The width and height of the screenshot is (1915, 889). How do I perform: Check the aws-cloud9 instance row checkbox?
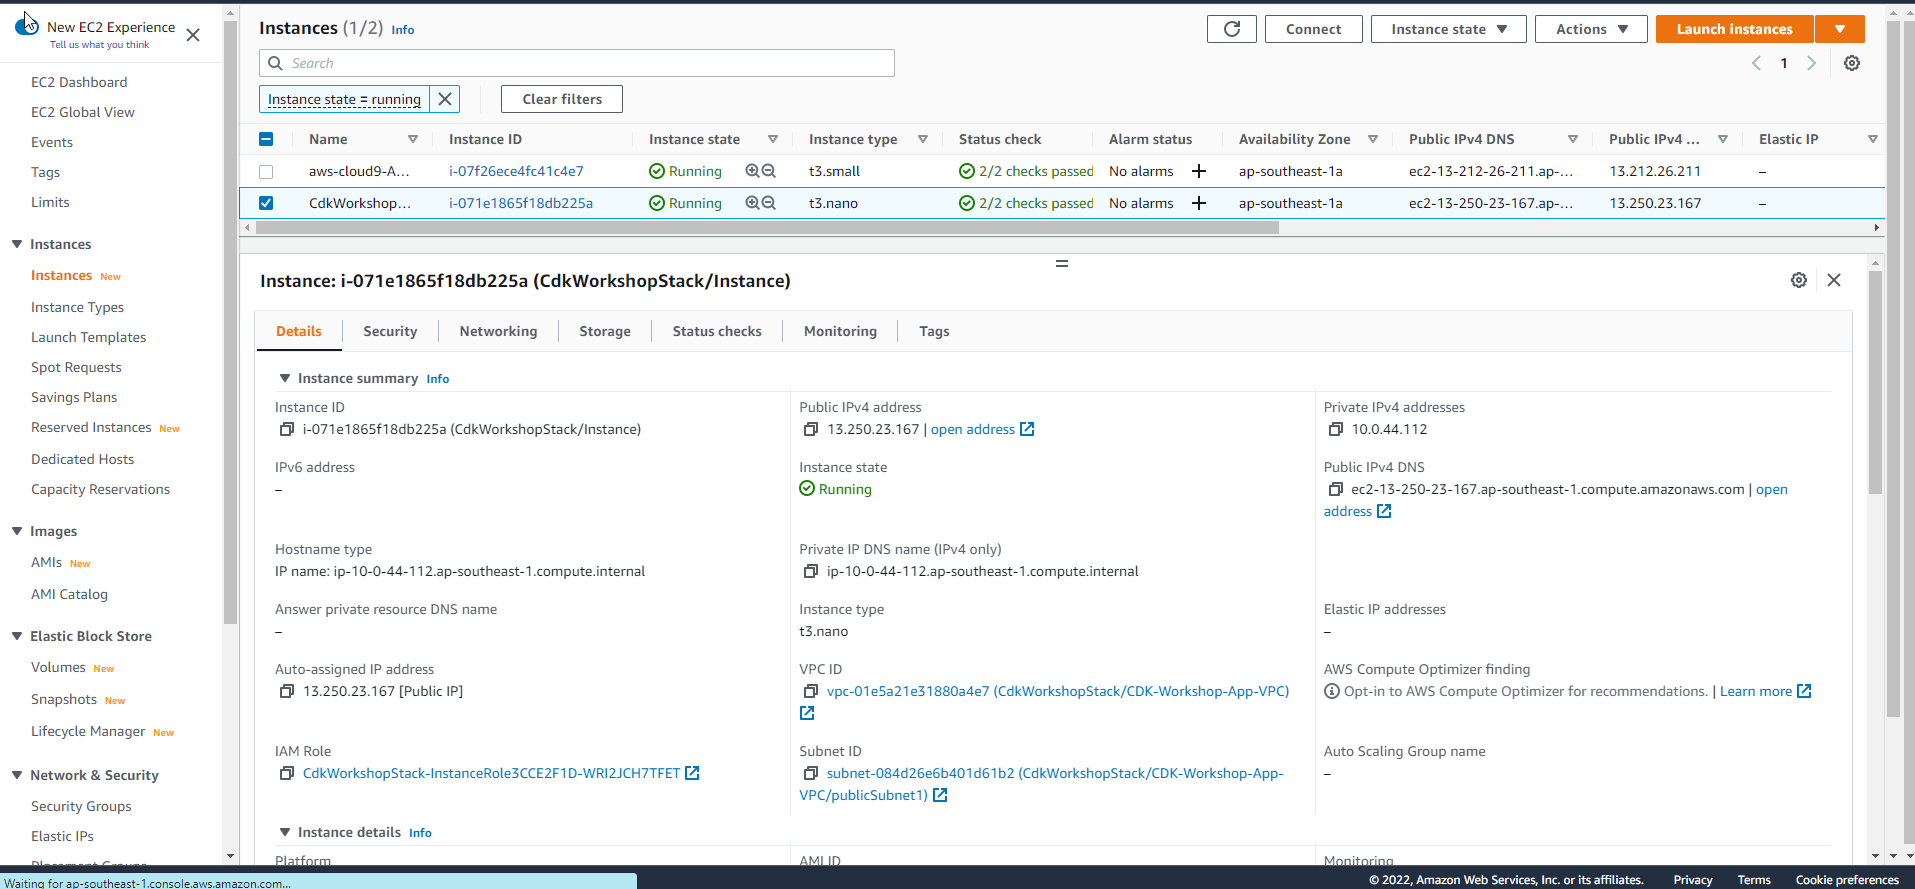coord(266,171)
